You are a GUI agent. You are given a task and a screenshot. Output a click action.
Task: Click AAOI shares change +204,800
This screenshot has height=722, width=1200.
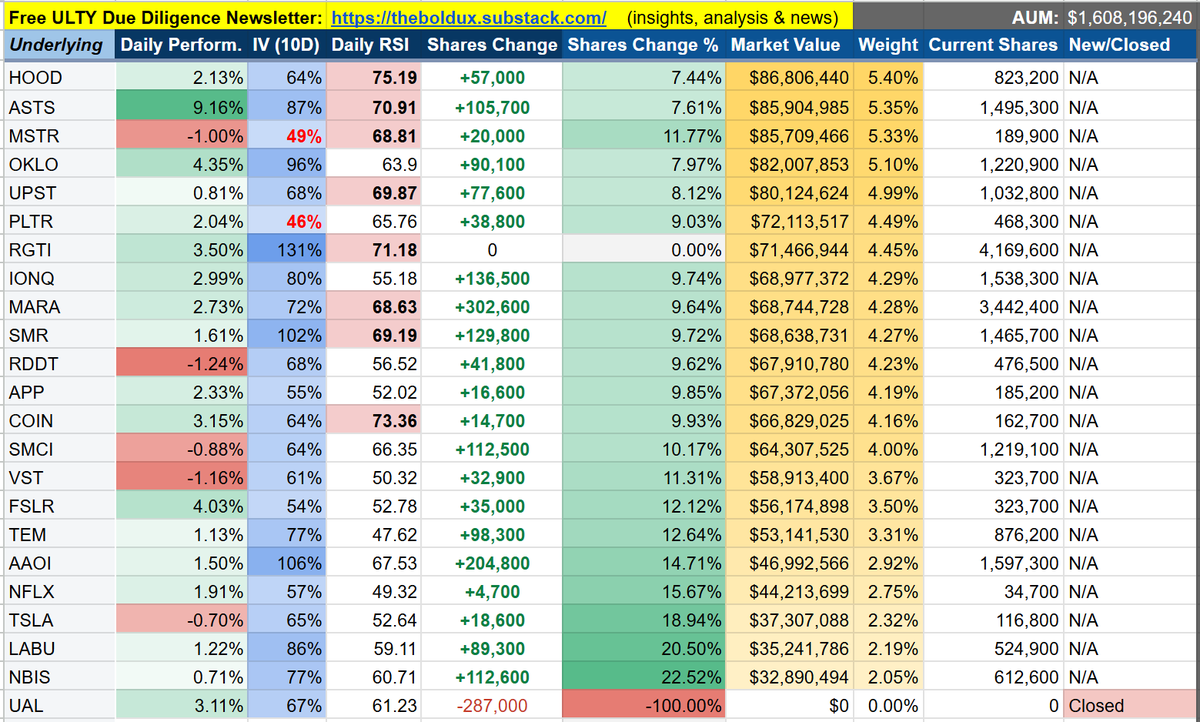[x=491, y=562]
